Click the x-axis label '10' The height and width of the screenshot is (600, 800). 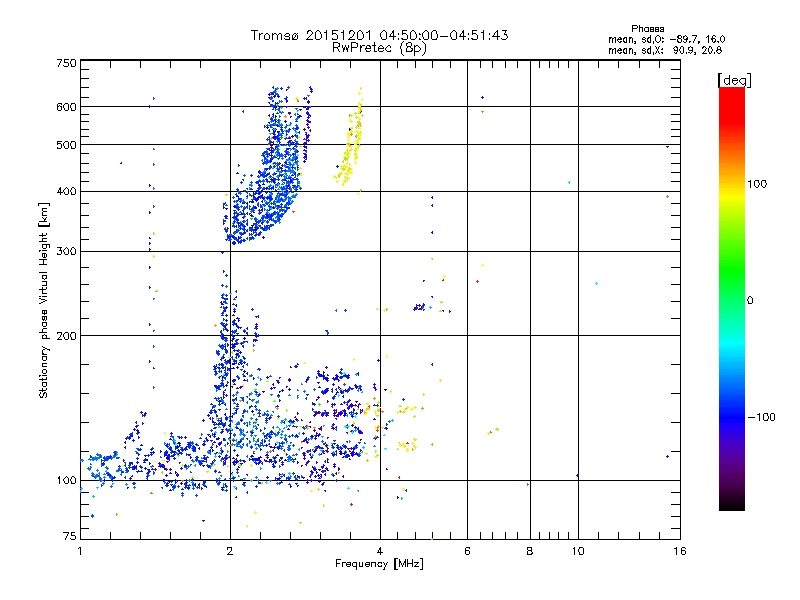(x=578, y=551)
